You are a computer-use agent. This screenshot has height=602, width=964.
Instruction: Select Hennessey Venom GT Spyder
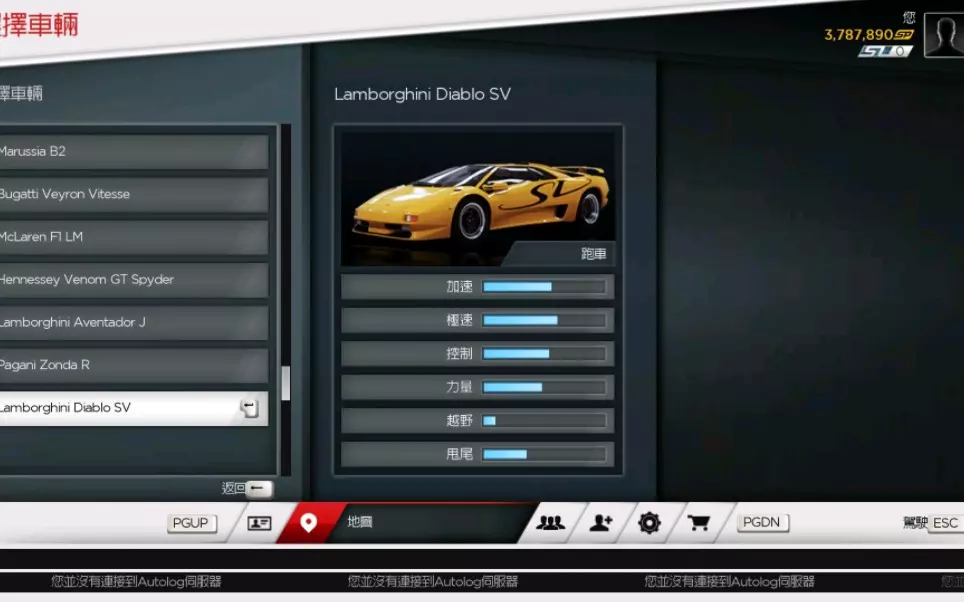click(x=133, y=280)
